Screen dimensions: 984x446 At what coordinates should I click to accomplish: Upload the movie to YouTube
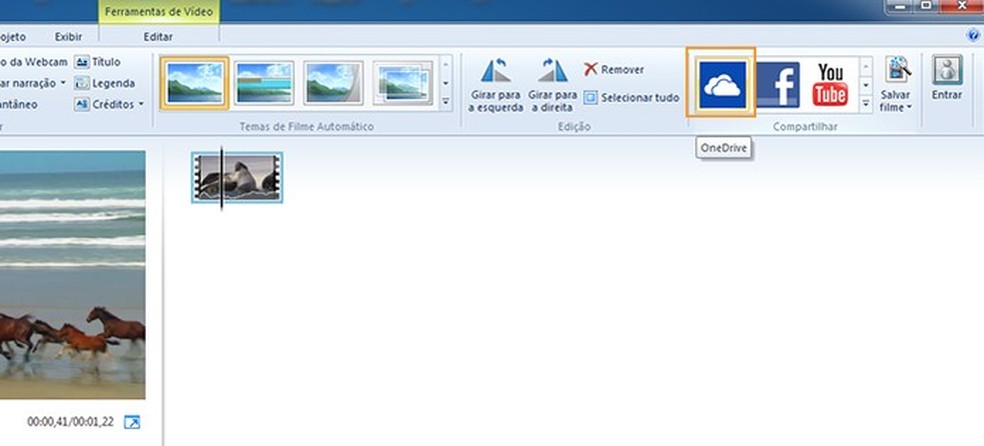(x=830, y=84)
